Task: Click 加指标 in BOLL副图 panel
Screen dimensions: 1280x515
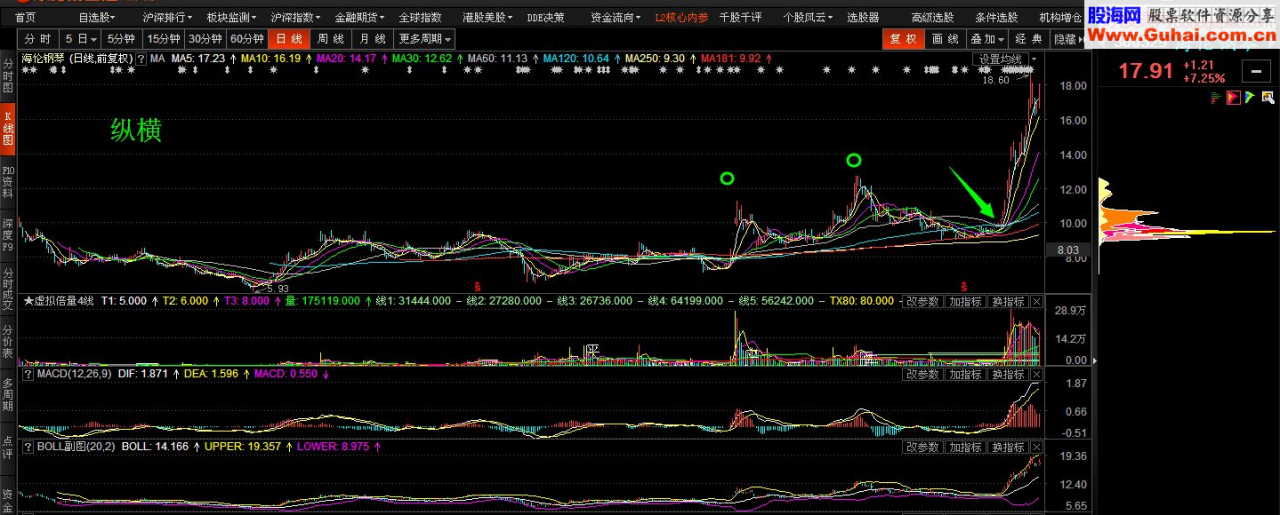Action: [965, 446]
